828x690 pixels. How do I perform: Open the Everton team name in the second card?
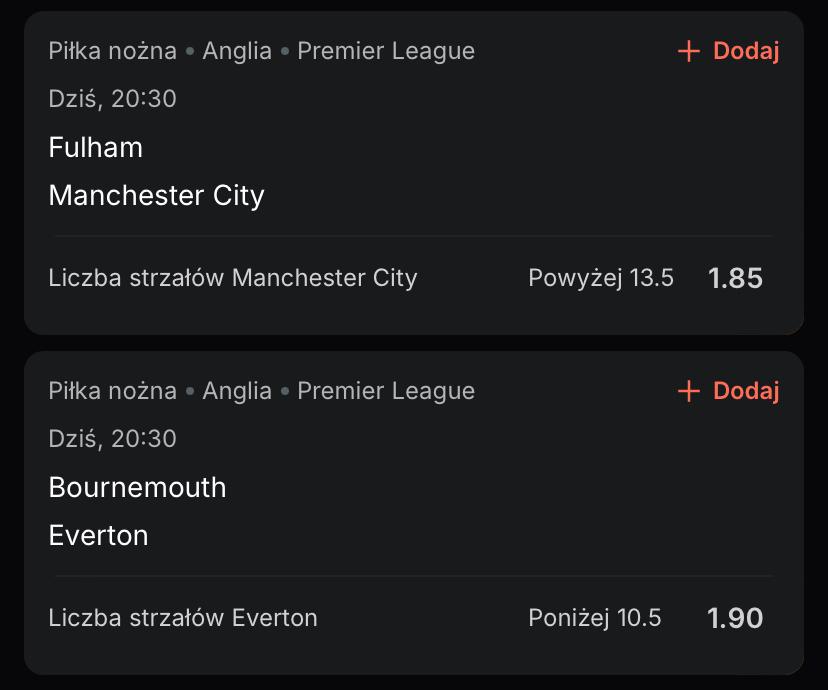click(98, 535)
